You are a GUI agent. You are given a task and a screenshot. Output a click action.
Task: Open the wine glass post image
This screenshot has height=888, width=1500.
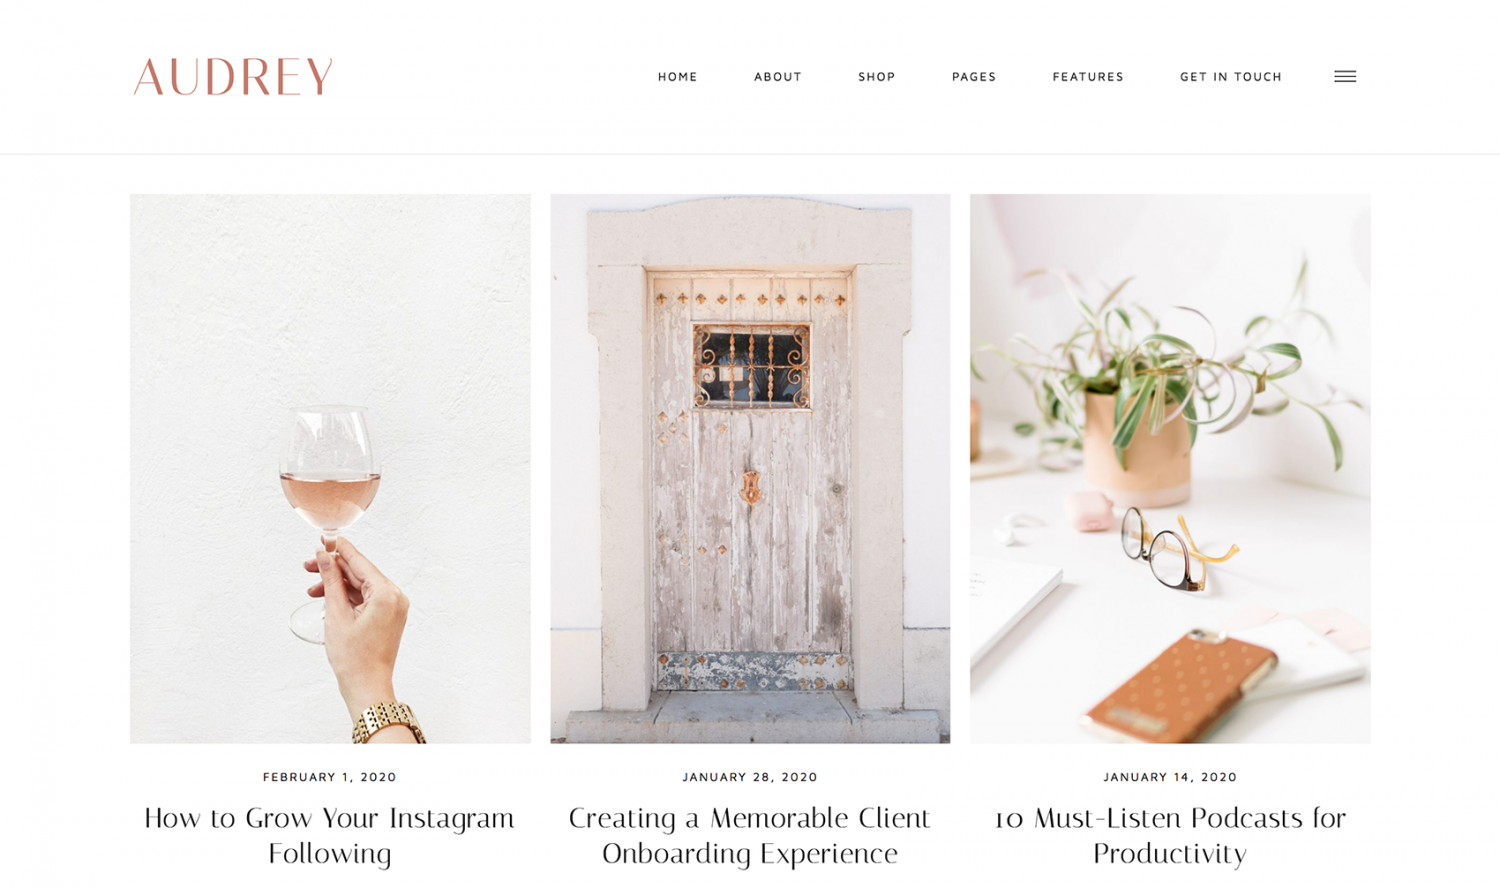tap(330, 468)
